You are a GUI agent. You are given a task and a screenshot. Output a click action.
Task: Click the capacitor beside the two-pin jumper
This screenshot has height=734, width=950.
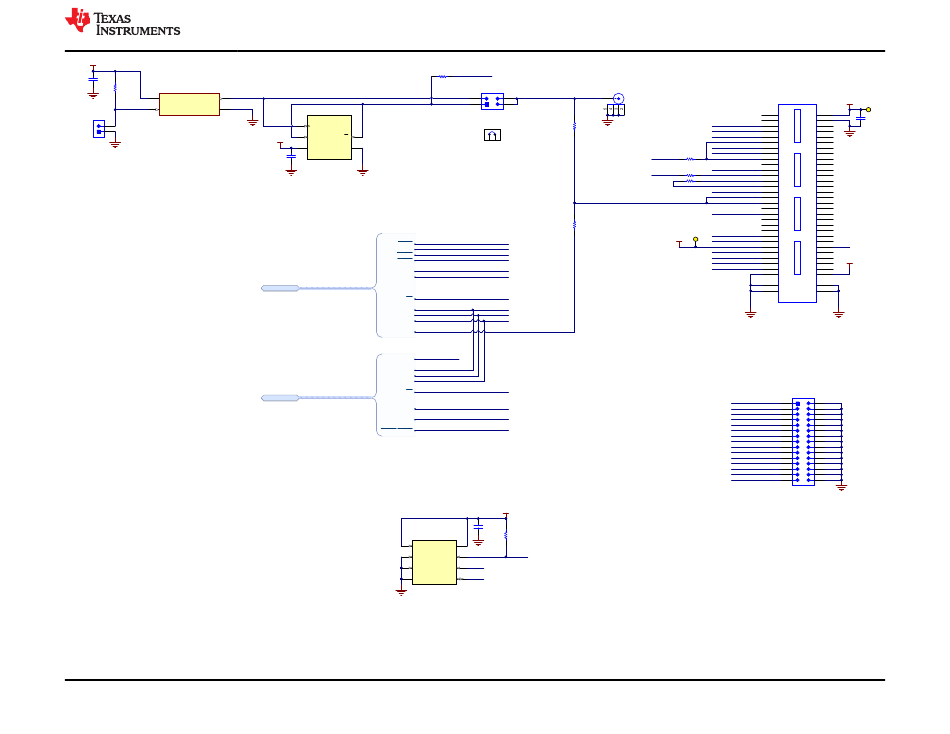[x=93, y=79]
